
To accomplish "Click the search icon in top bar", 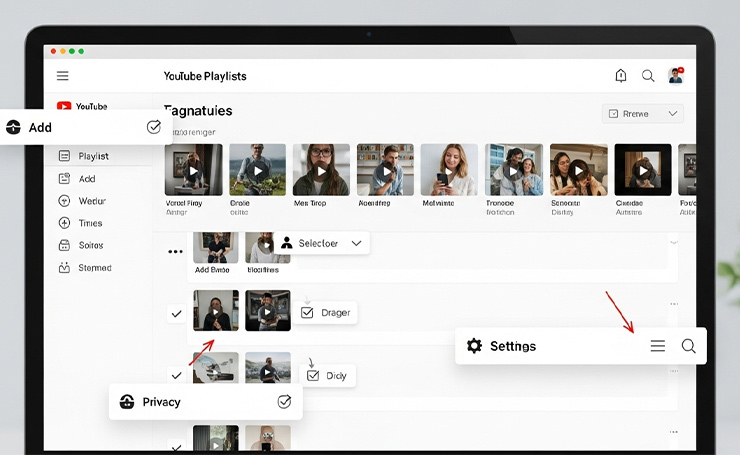I will click(648, 76).
